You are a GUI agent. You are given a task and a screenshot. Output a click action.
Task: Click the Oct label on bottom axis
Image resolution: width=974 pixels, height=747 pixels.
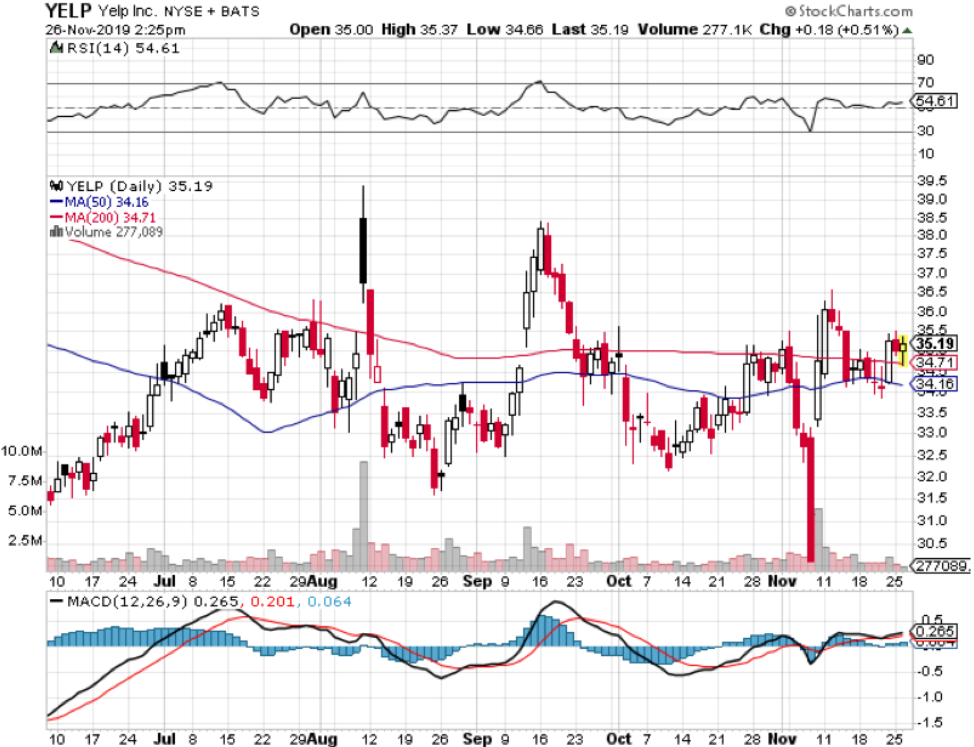(620, 580)
